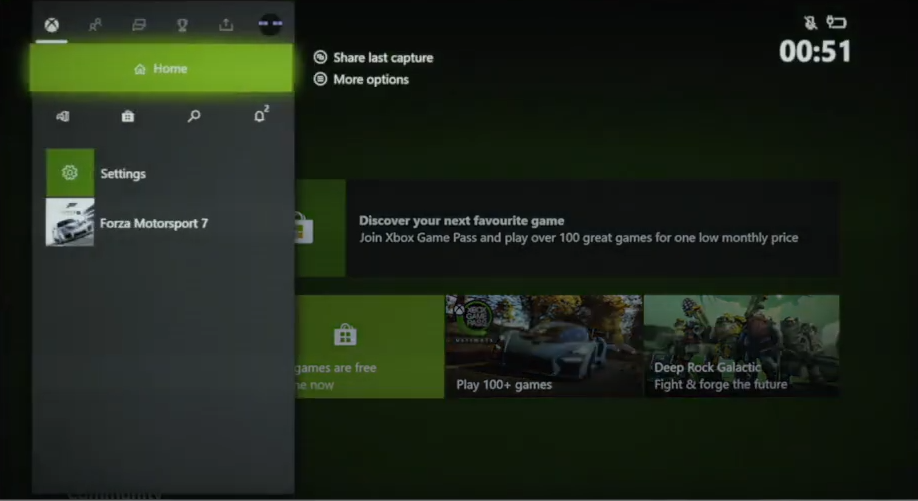918x501 pixels.
Task: Click the store bag tile beside the Game Pass banner
Action: click(x=320, y=228)
